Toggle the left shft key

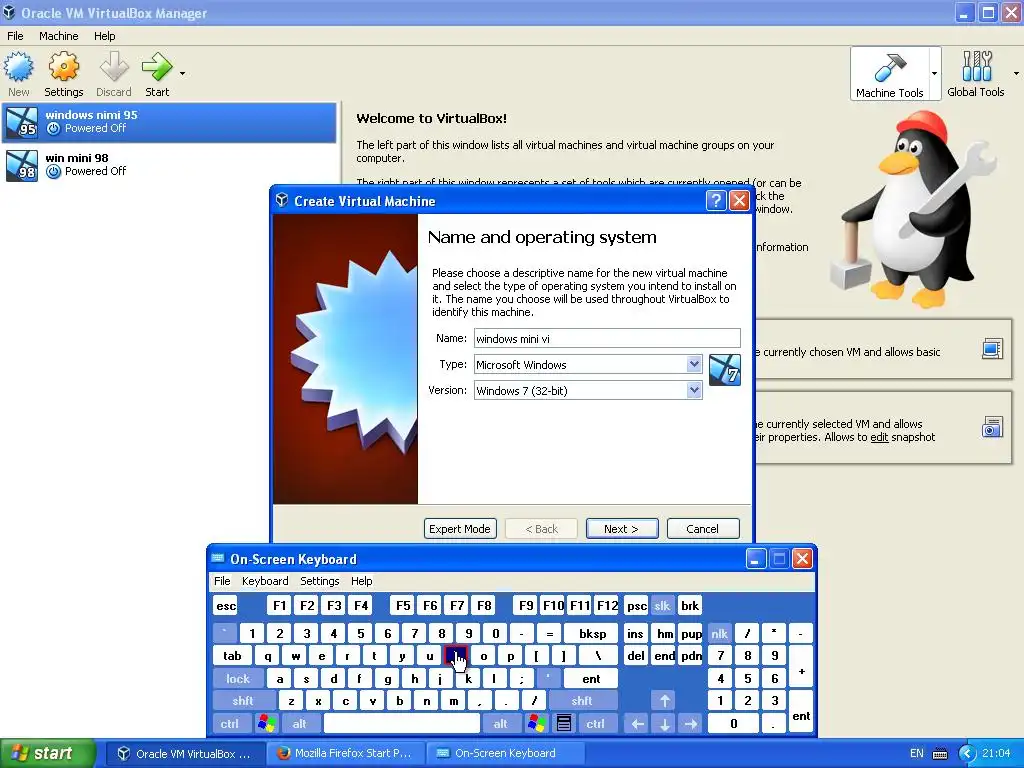[242, 701]
